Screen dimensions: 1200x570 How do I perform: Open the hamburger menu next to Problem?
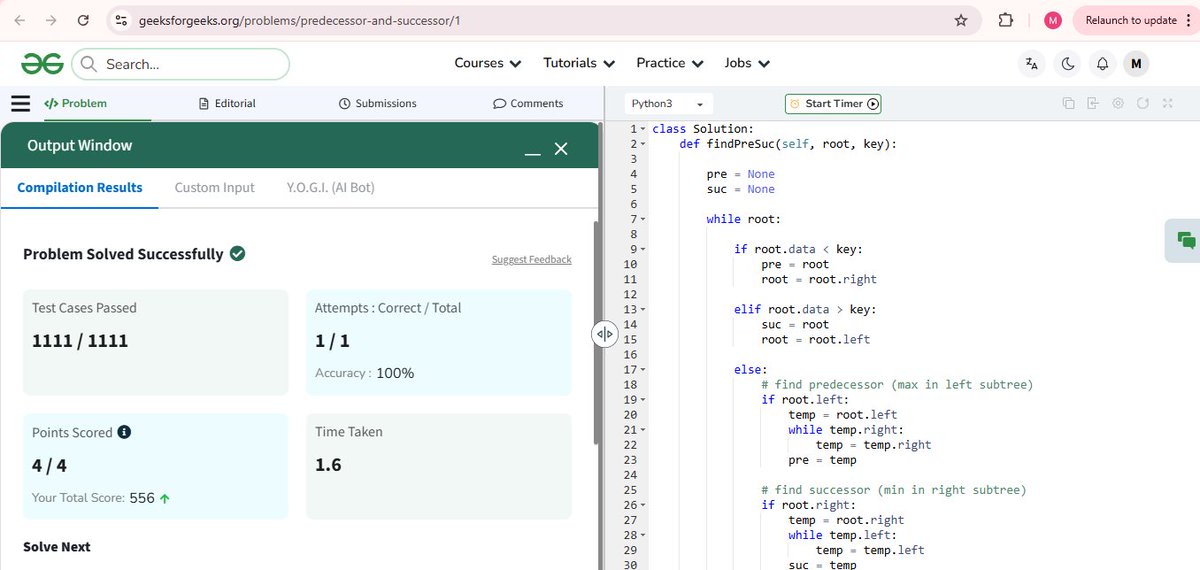click(x=20, y=103)
